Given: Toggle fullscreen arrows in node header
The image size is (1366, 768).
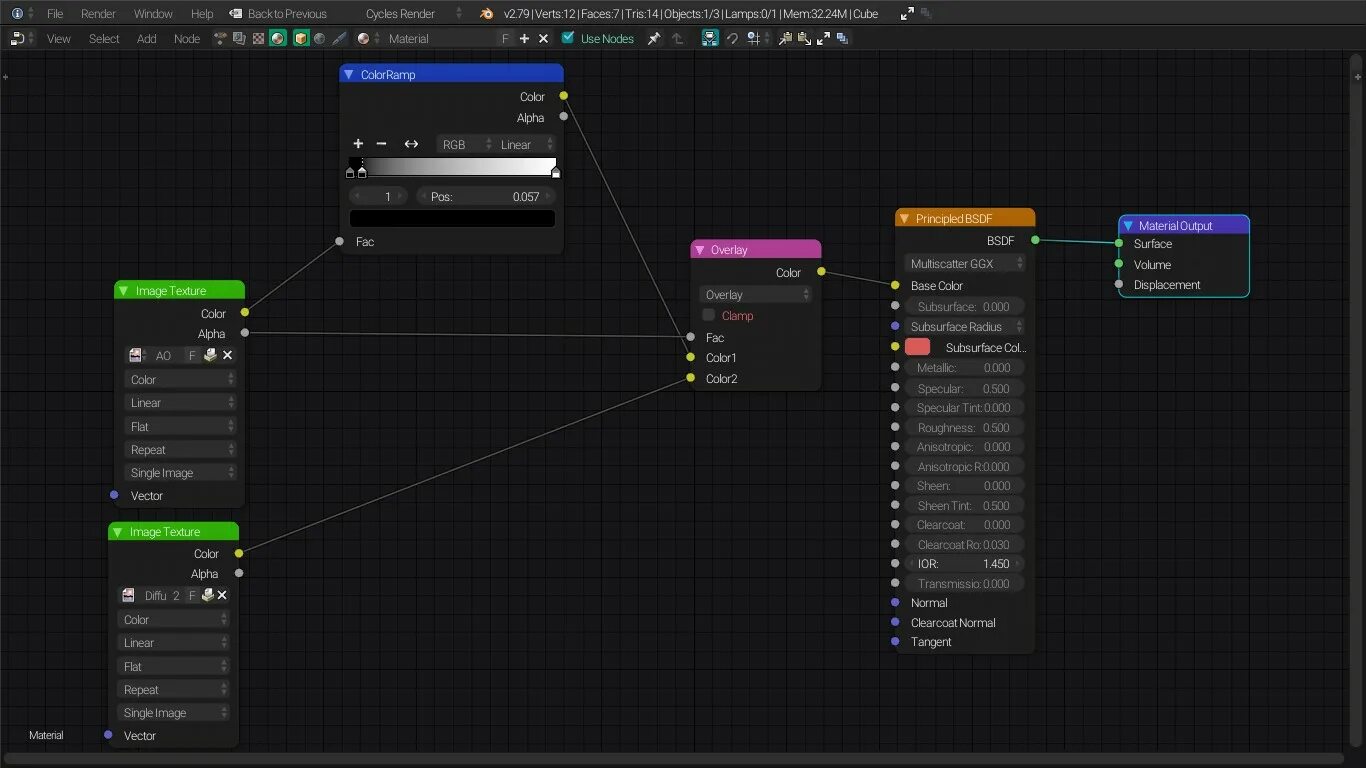Looking at the screenshot, I should coord(823,39).
